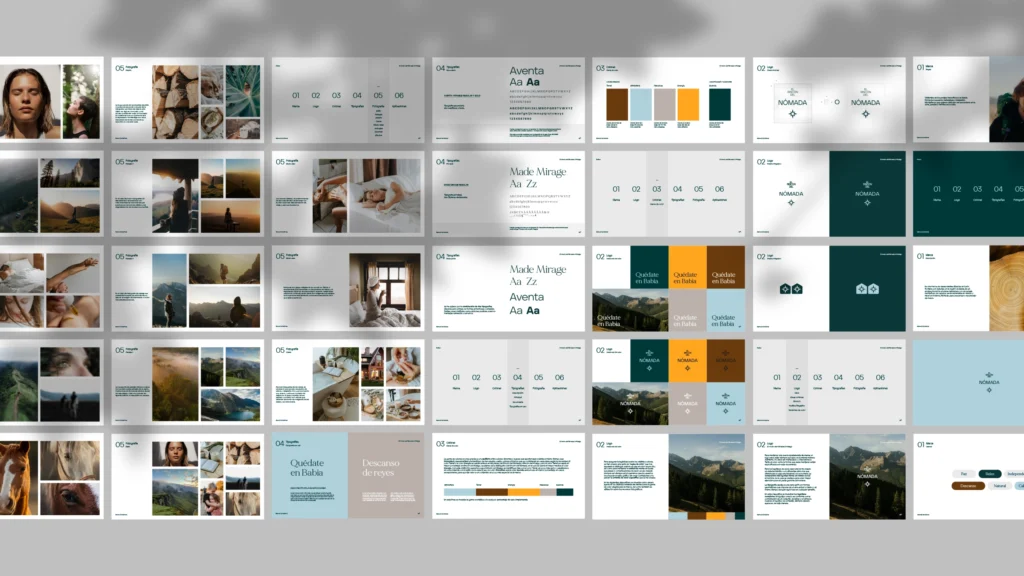
Task: Pick the dark green palette swatch
Action: [x=720, y=104]
